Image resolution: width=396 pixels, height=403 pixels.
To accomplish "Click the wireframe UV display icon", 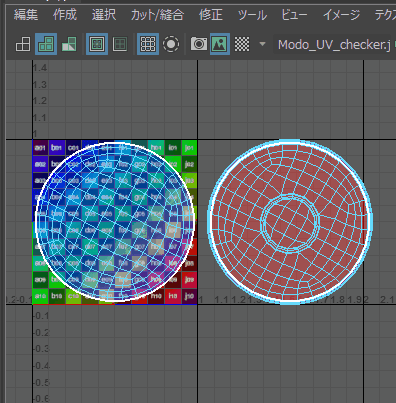I will (x=23, y=44).
